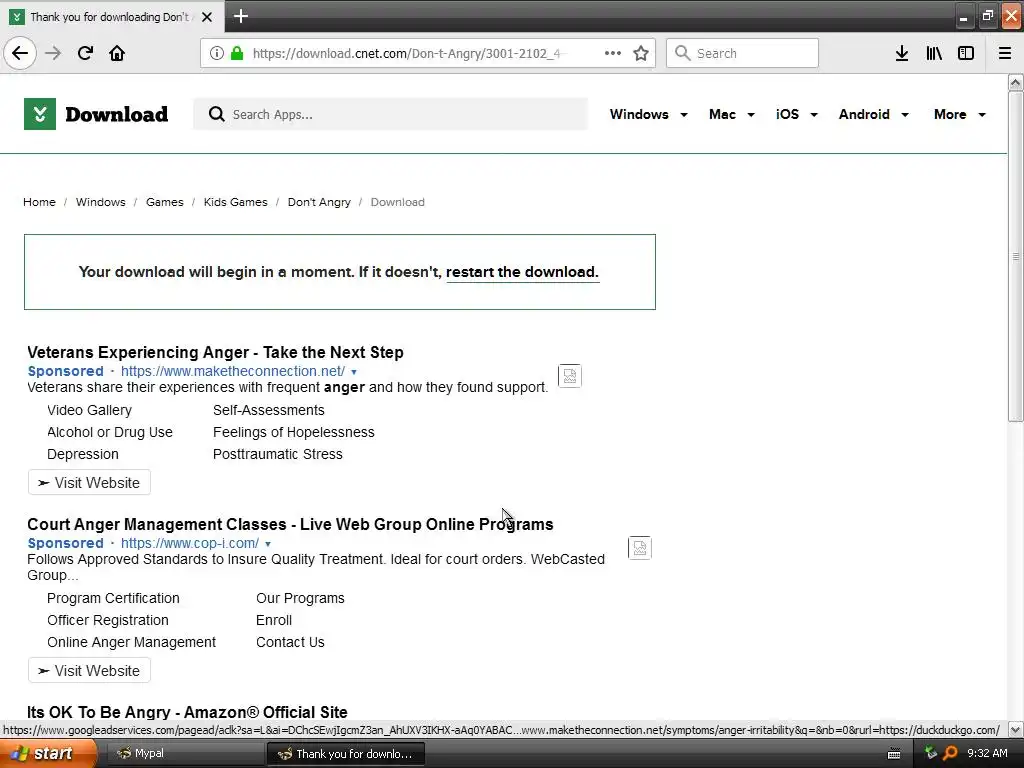The height and width of the screenshot is (768, 1024).
Task: Open Officer Registration sitelink
Action: pyautogui.click(x=108, y=620)
